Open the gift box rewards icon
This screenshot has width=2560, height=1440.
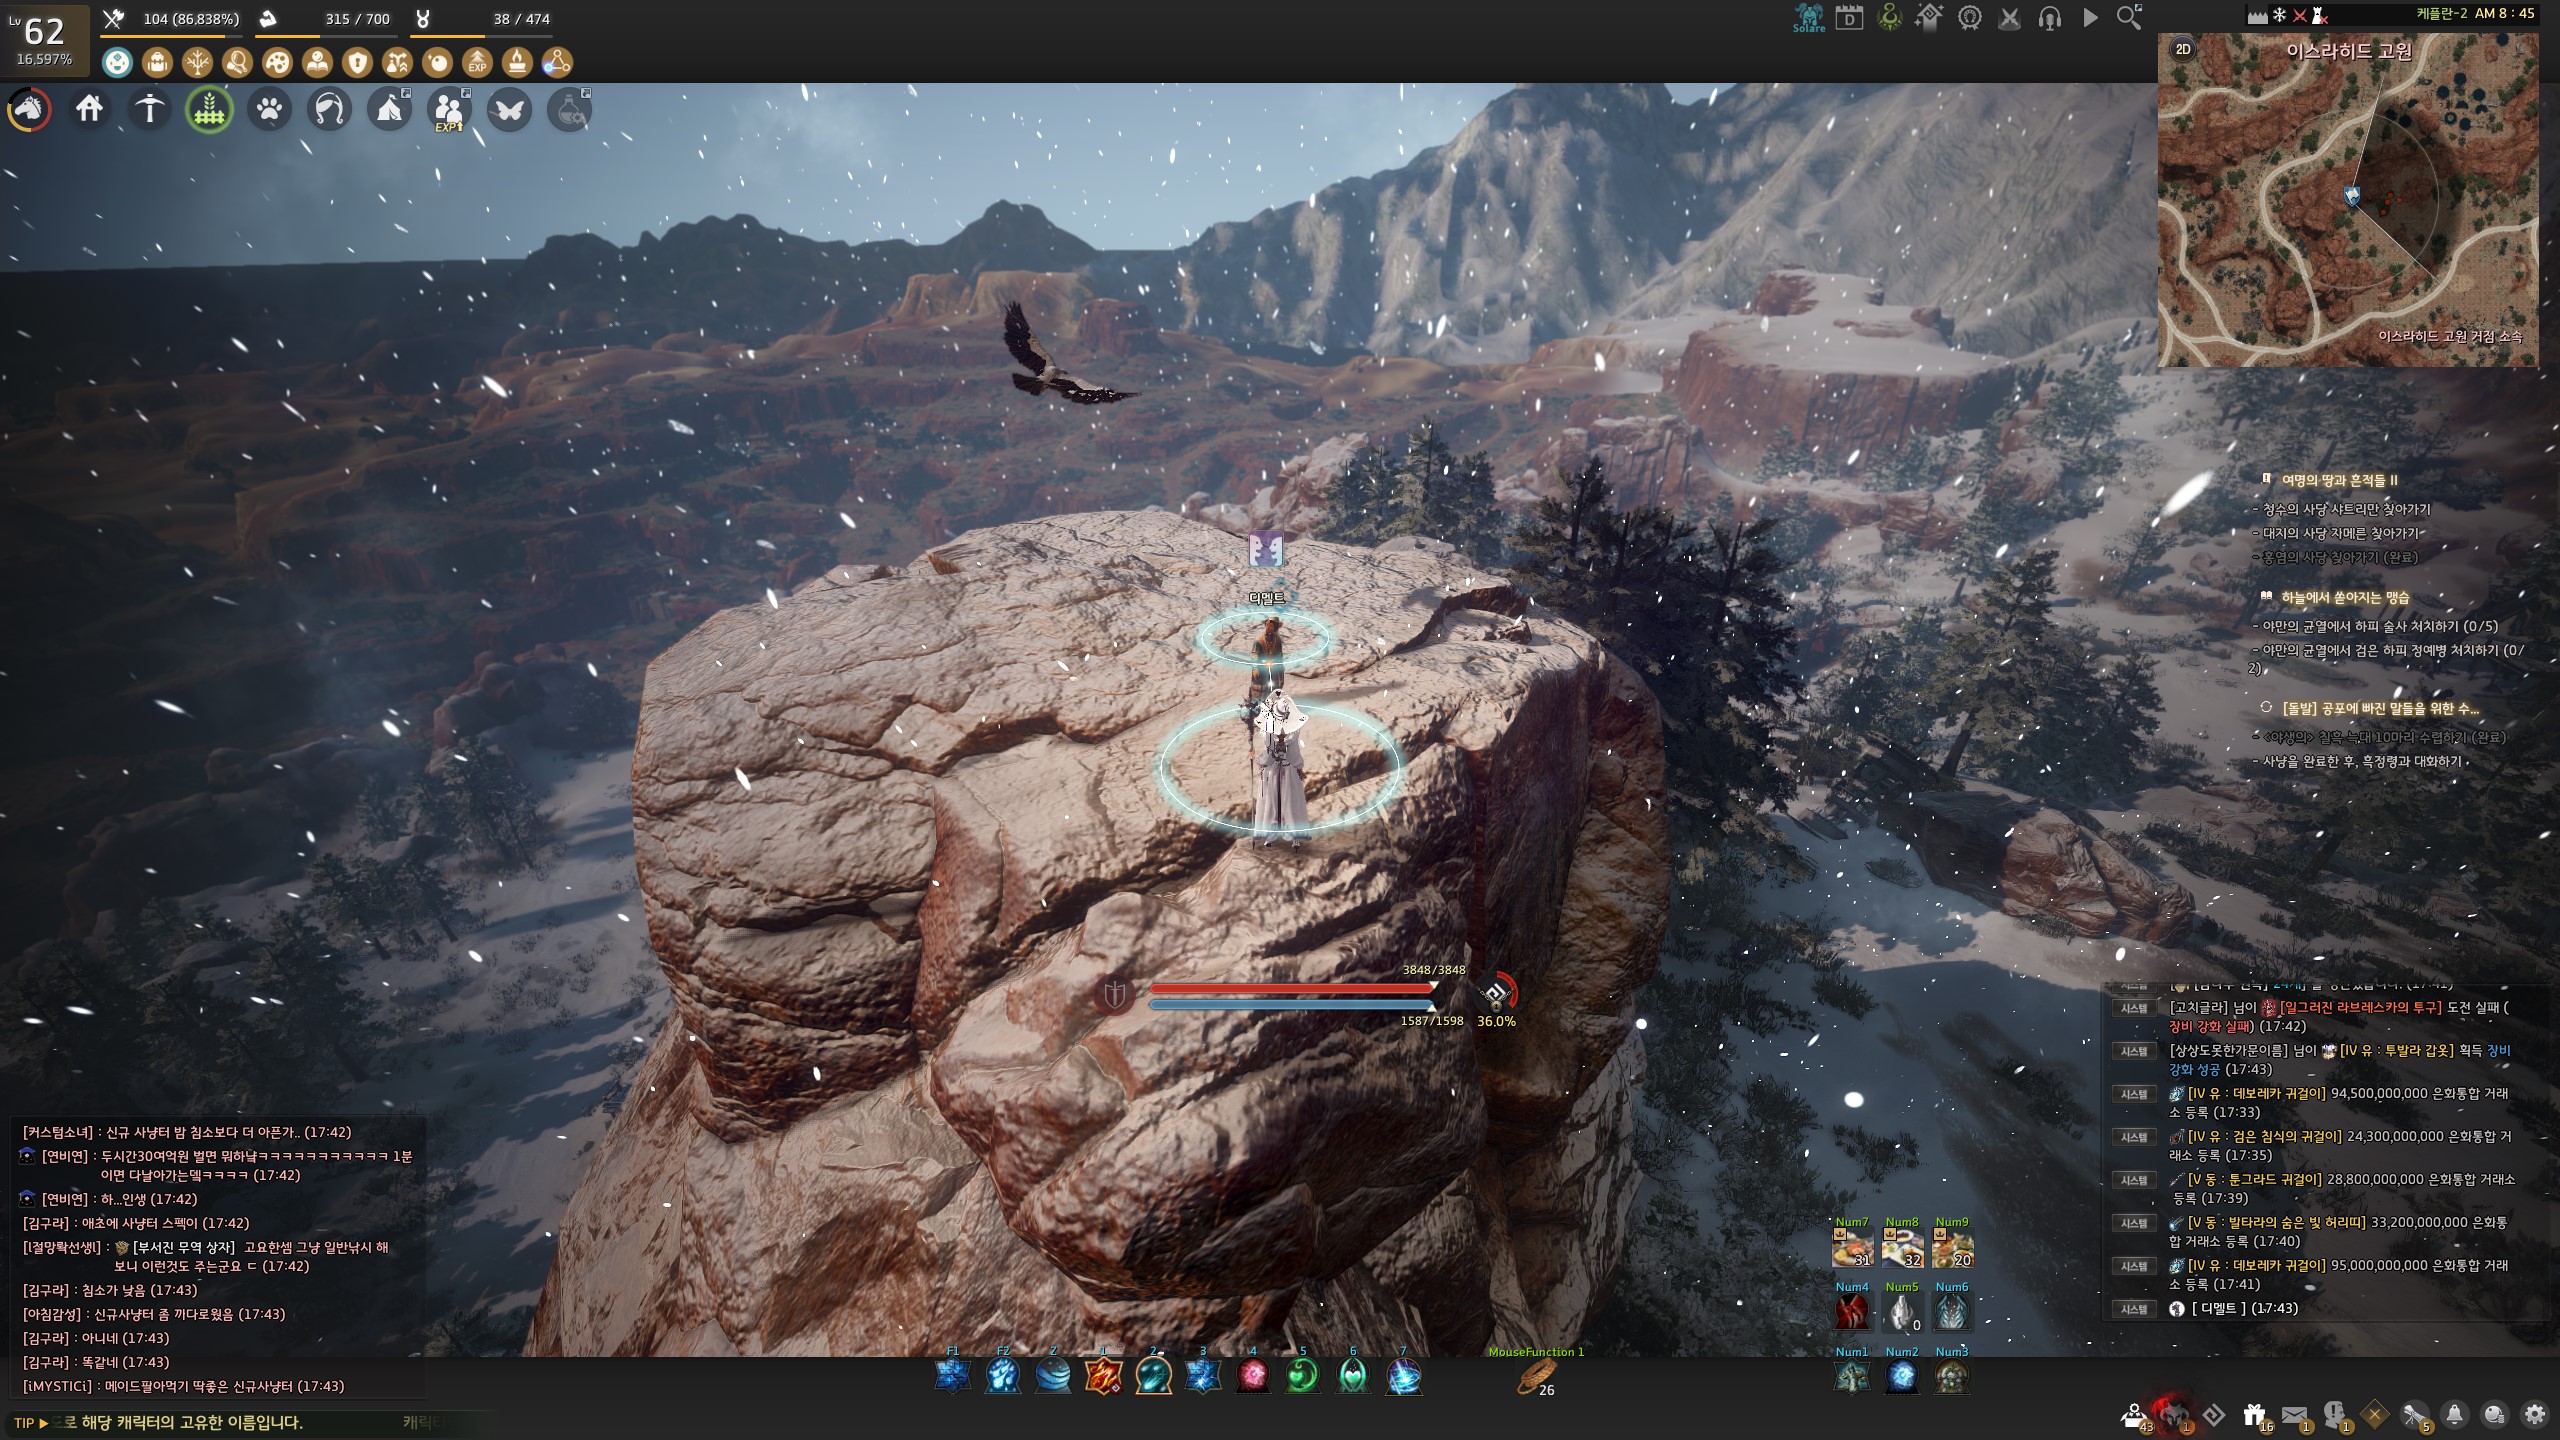coord(2253,1415)
